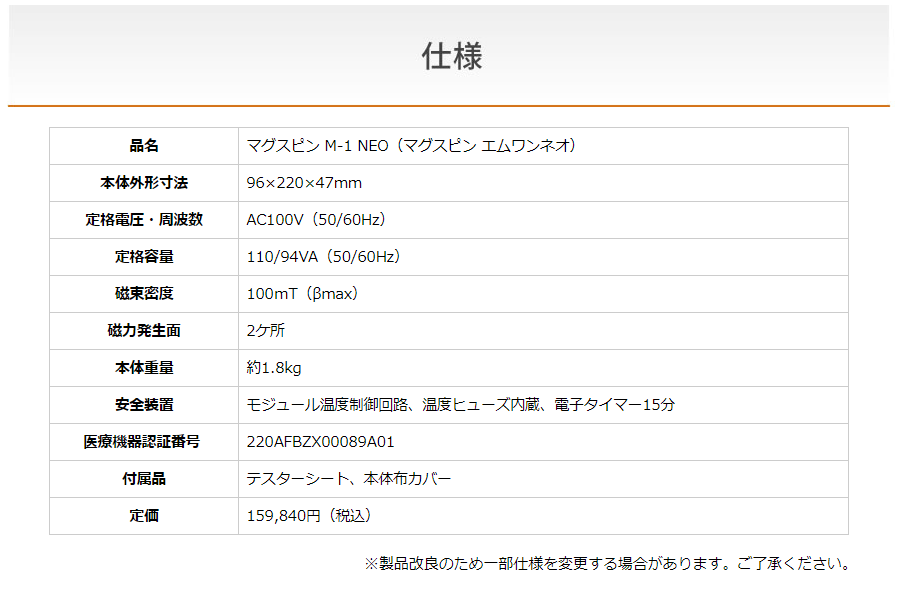Click the dimensions value 96×220×47mm
Screen dimensions: 900x600
click(x=304, y=183)
